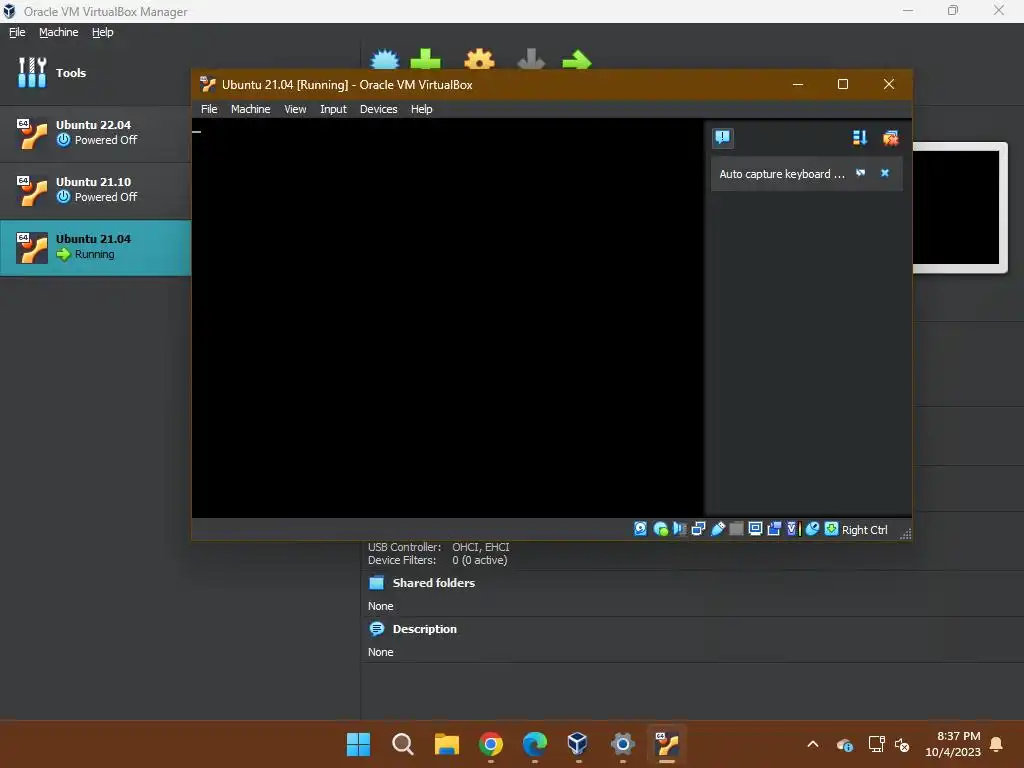Open the Devices menu
1024x768 pixels.
[x=378, y=109]
